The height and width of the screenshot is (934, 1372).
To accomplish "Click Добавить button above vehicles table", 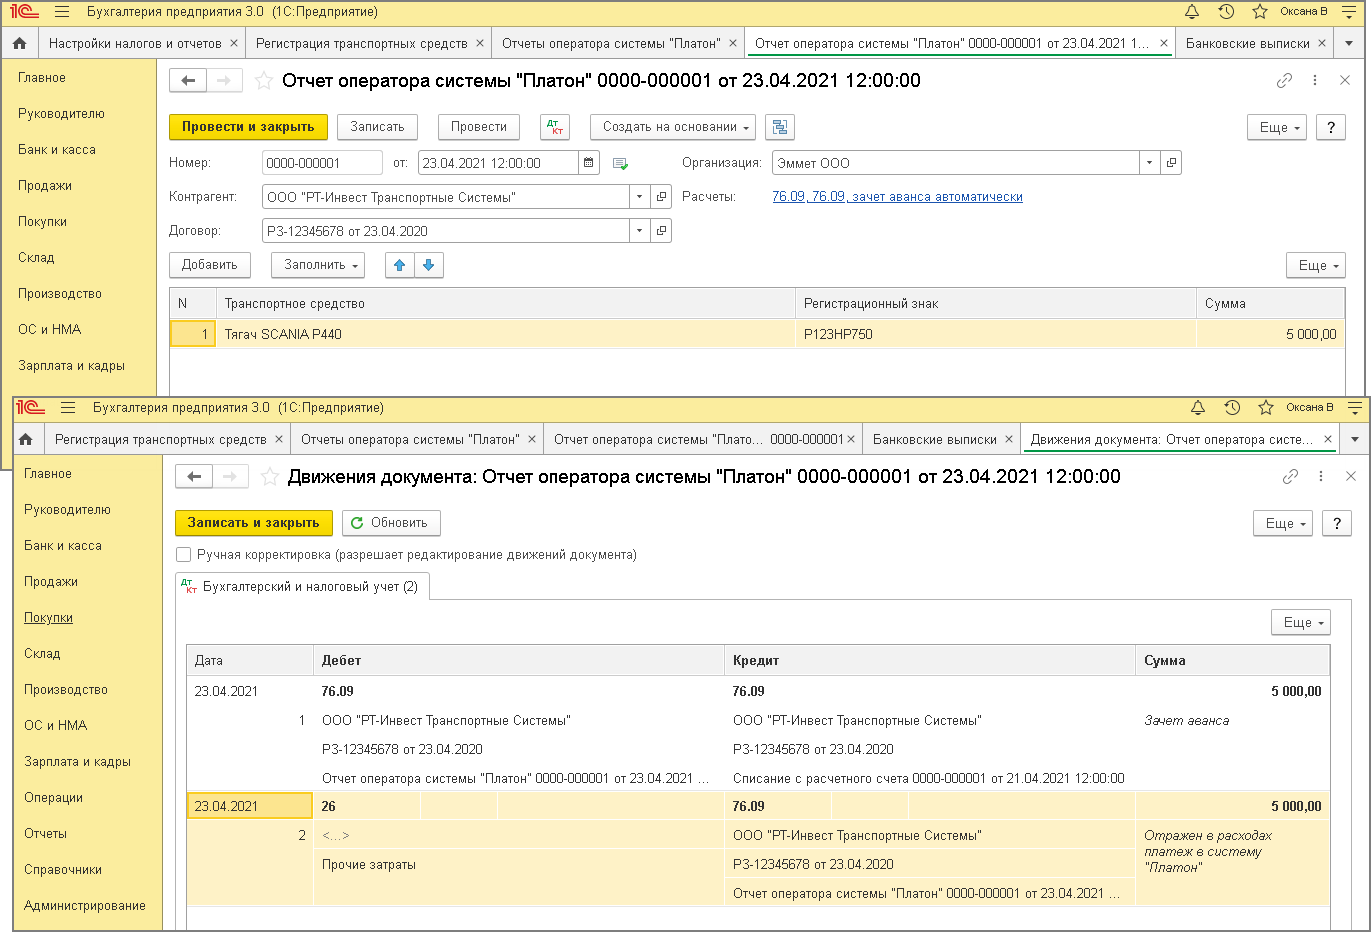I will (x=210, y=265).
